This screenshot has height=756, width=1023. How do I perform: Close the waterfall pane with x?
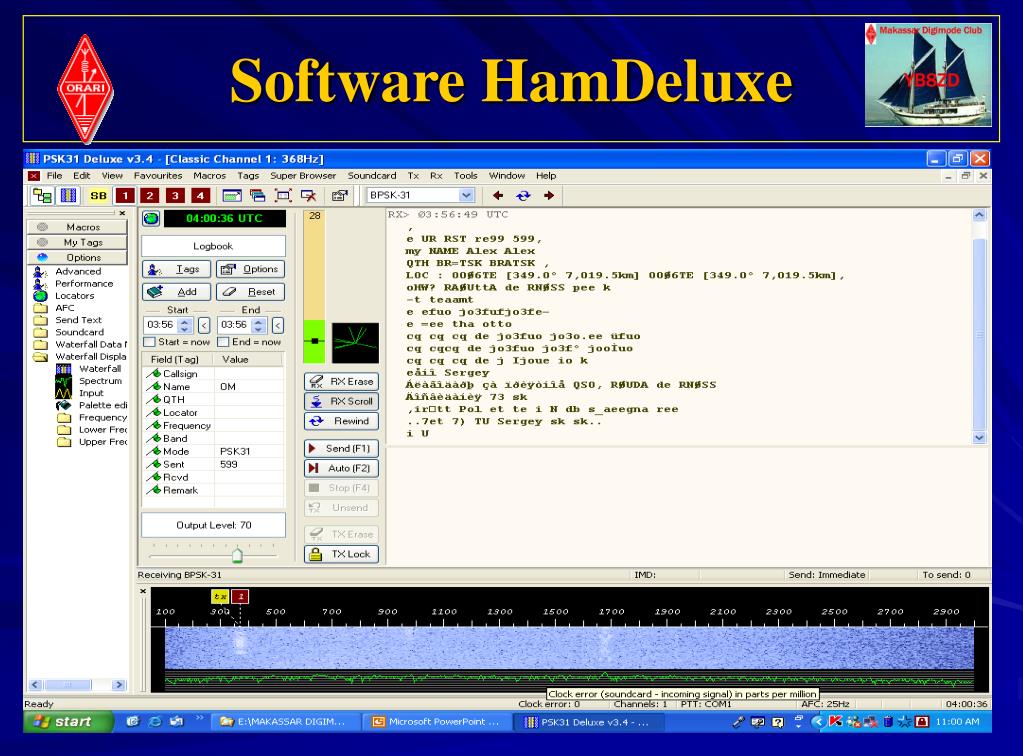(143, 591)
